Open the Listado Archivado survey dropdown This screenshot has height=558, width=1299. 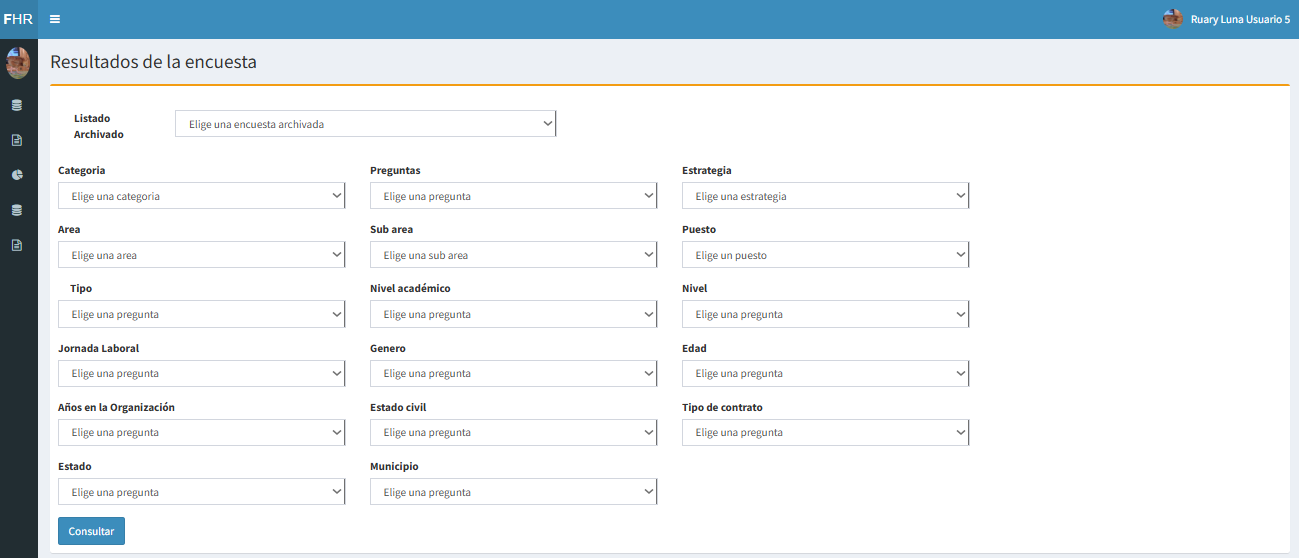pyautogui.click(x=365, y=124)
